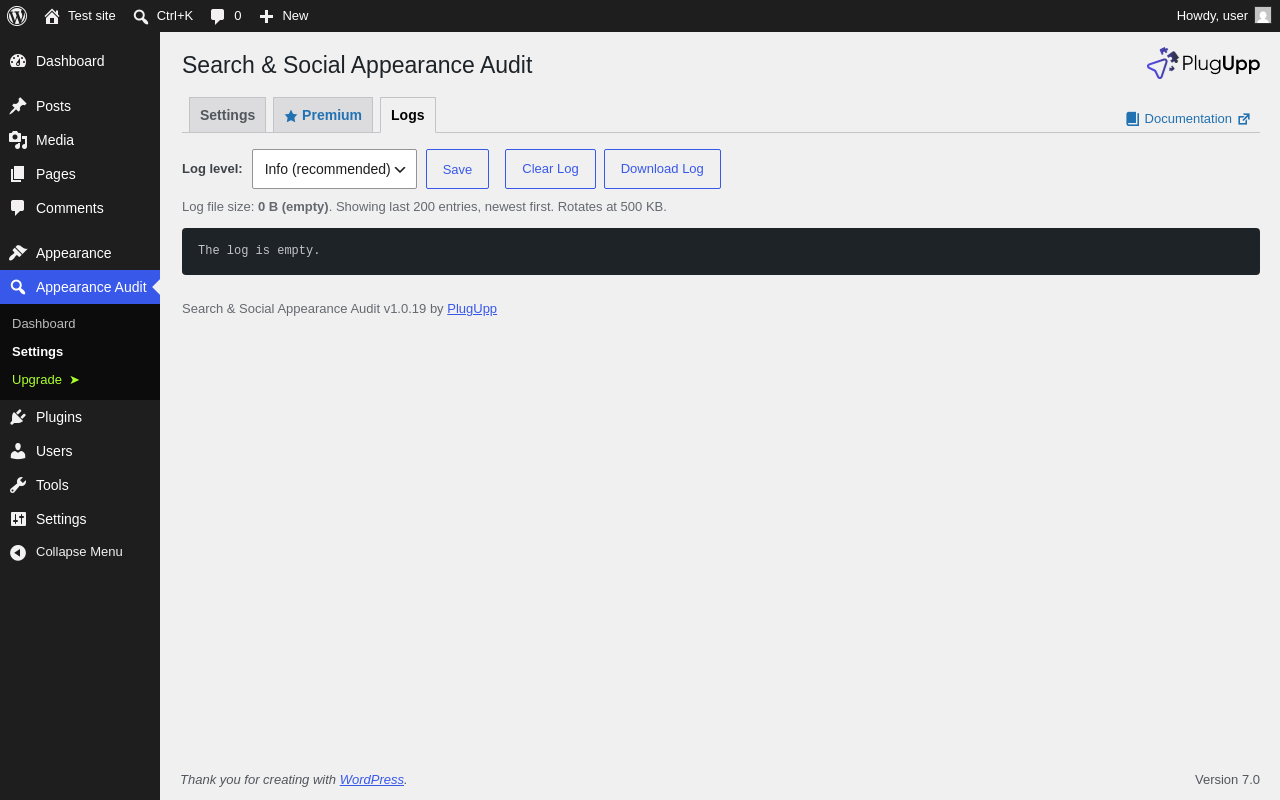Open the Log level dropdown
Image resolution: width=1280 pixels, height=800 pixels.
pos(334,169)
